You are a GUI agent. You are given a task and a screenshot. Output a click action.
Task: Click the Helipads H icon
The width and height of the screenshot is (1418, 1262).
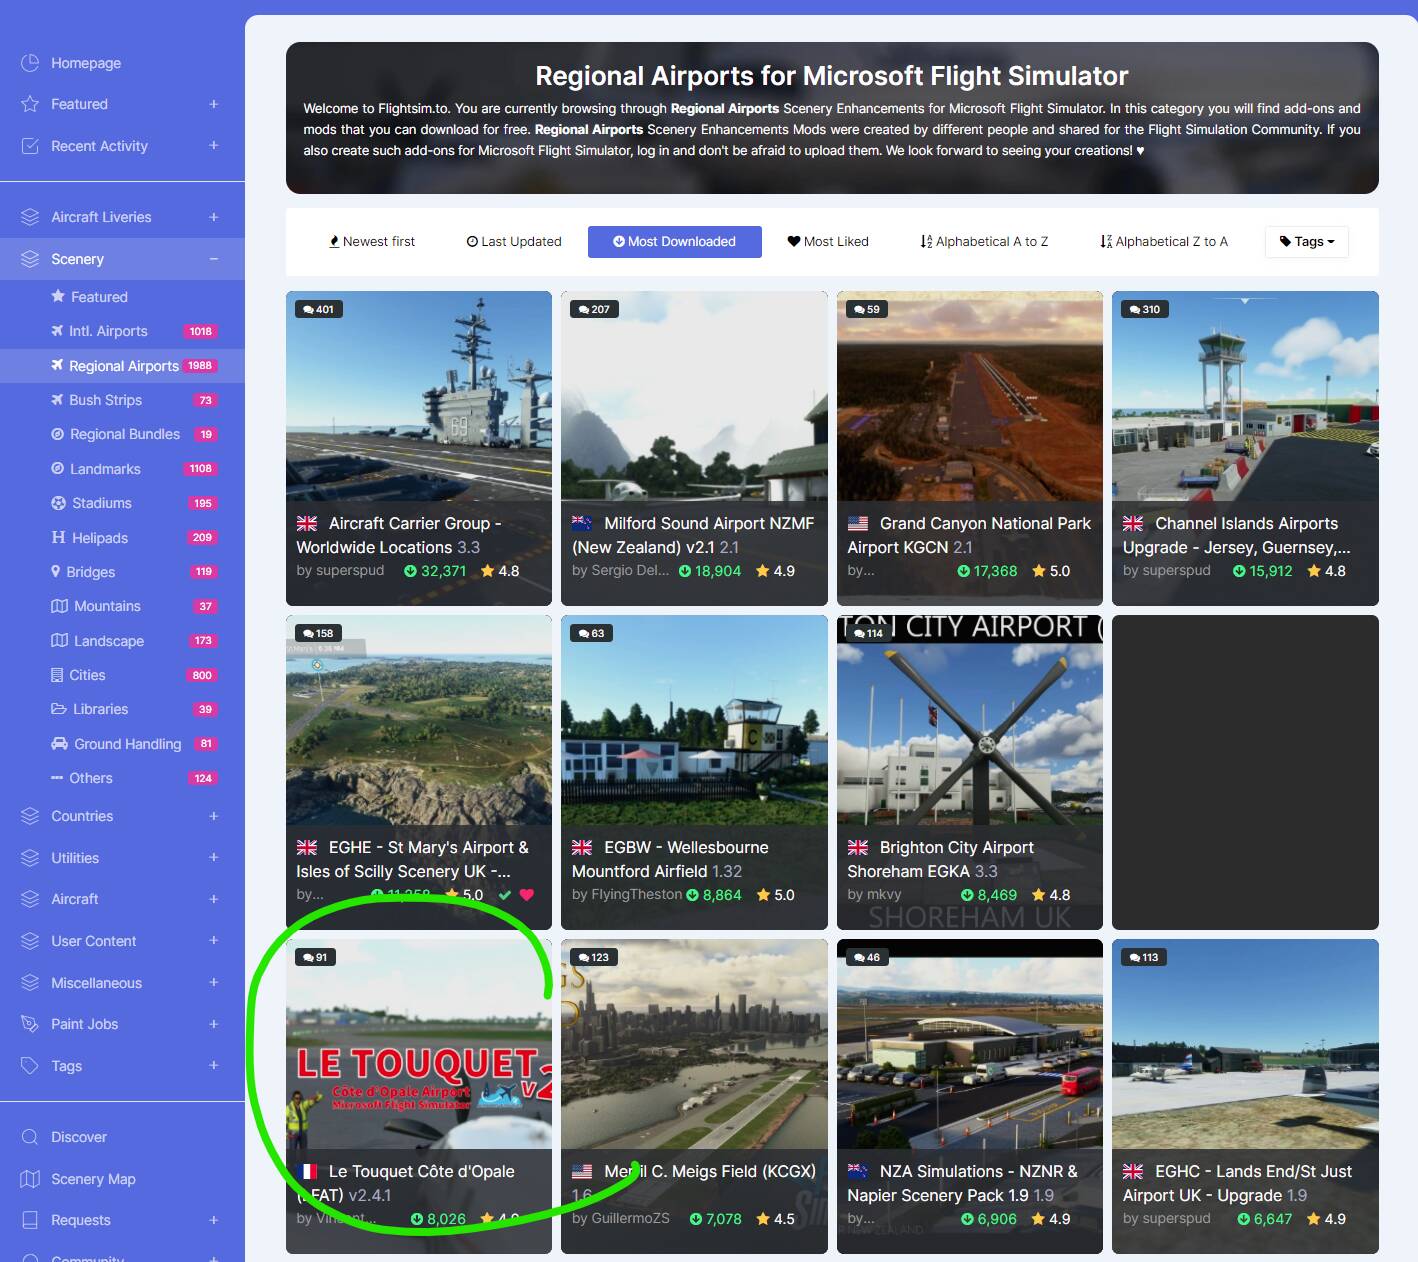[x=58, y=538]
